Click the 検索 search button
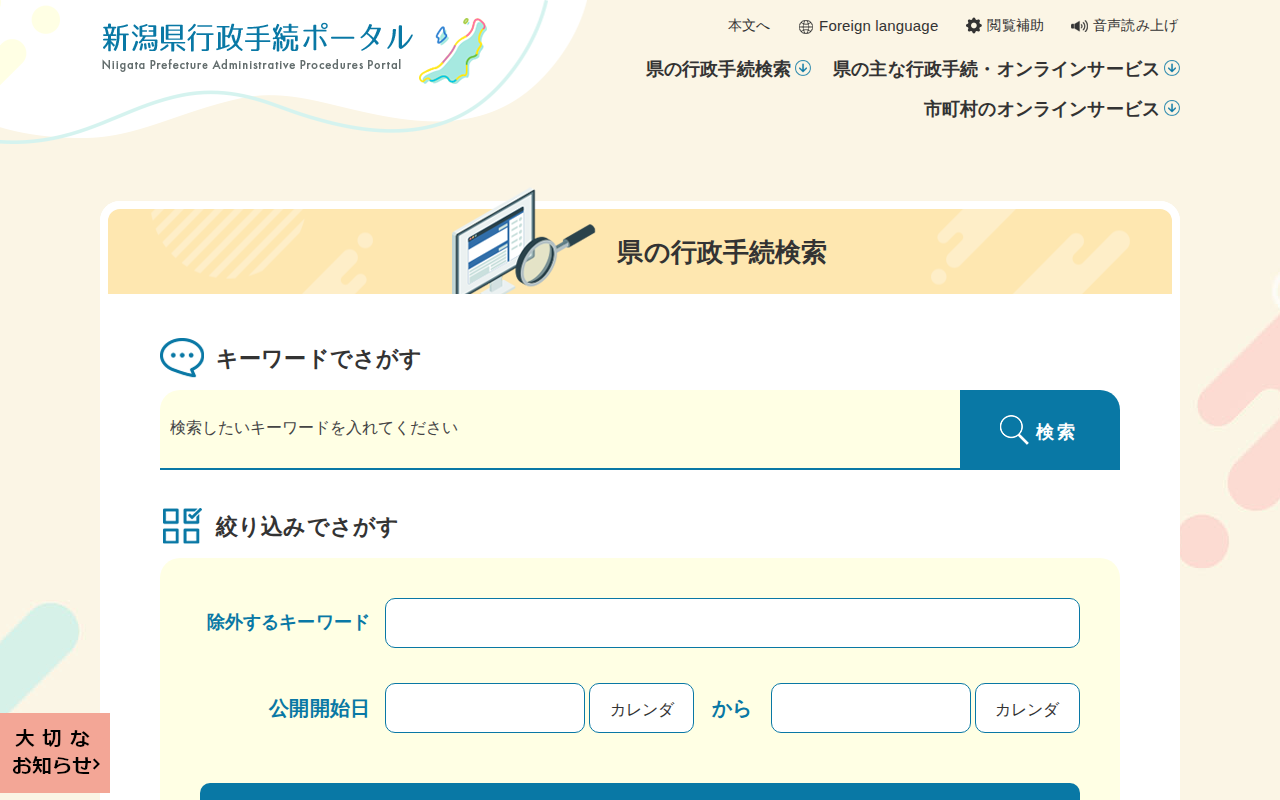The width and height of the screenshot is (1280, 800). (x=1040, y=430)
